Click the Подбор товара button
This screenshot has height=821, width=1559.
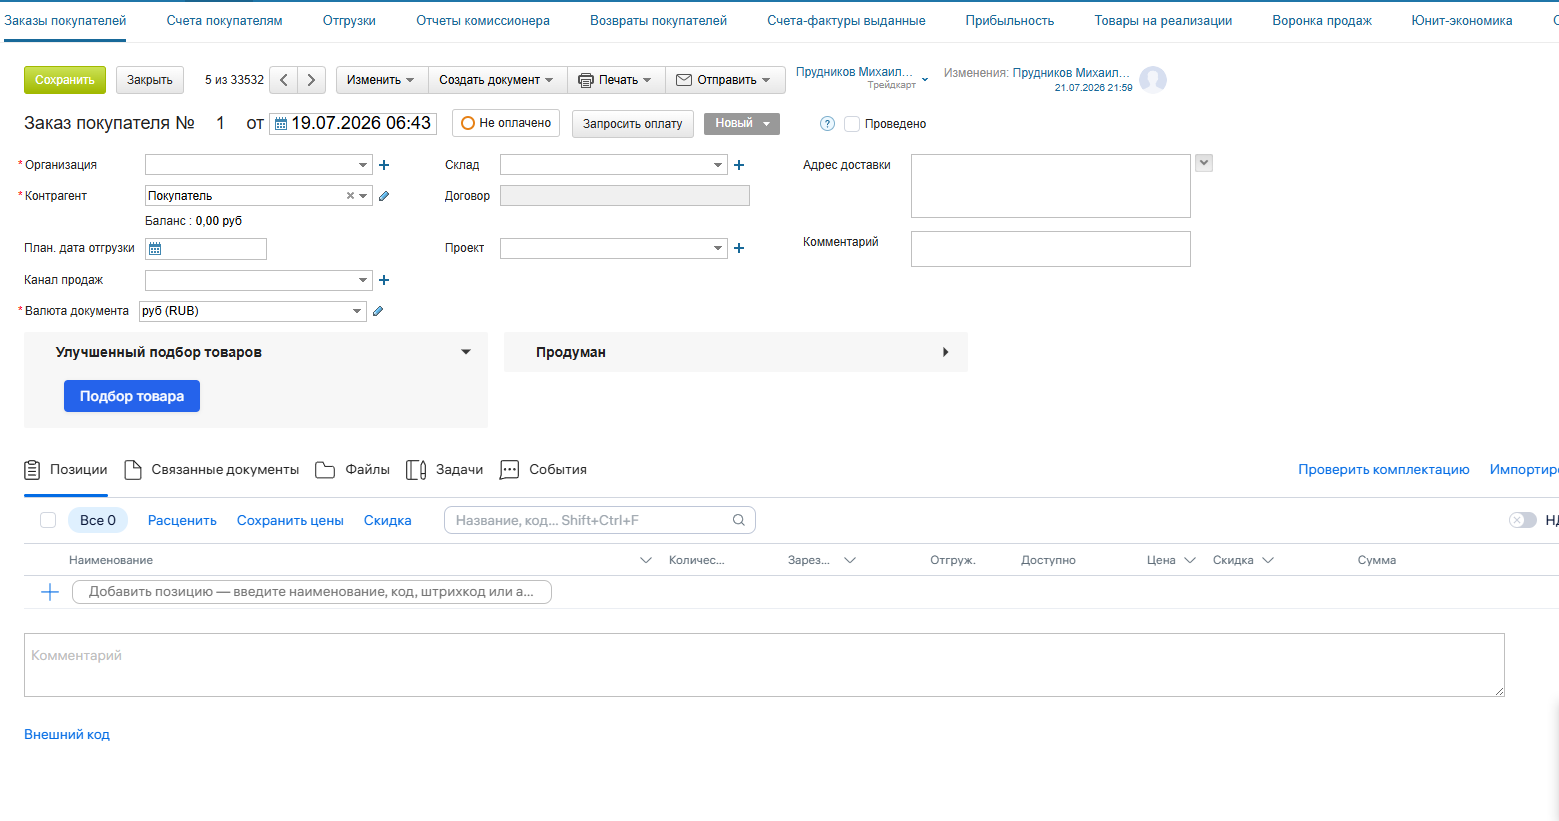click(x=132, y=396)
